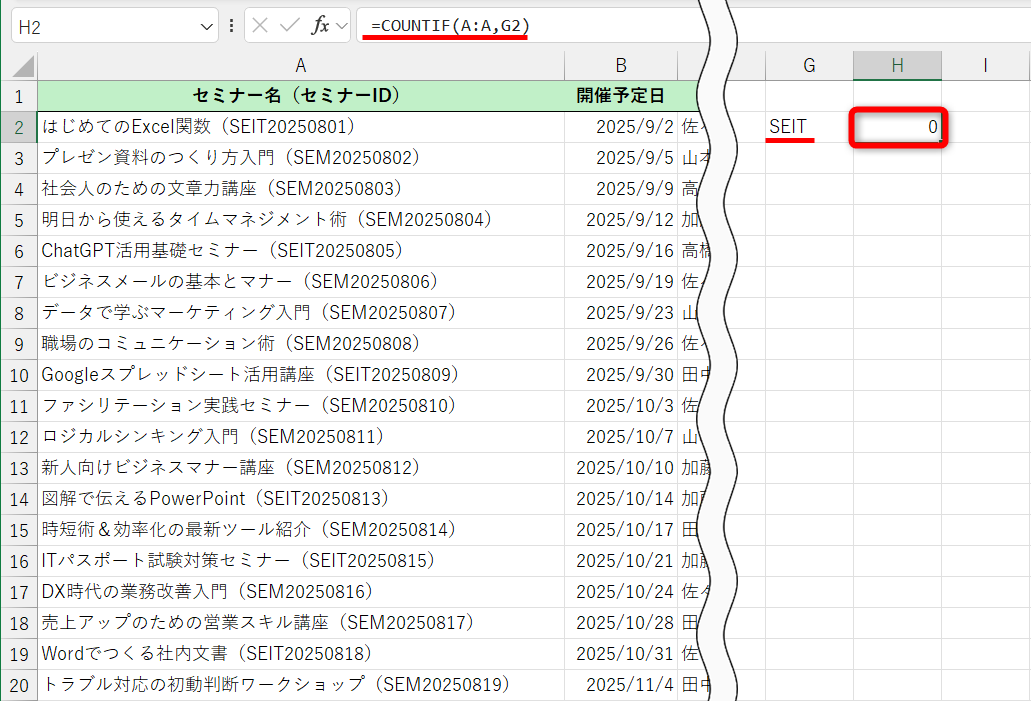Click cell H2 showing the value 0
1031x701 pixels.
896,125
